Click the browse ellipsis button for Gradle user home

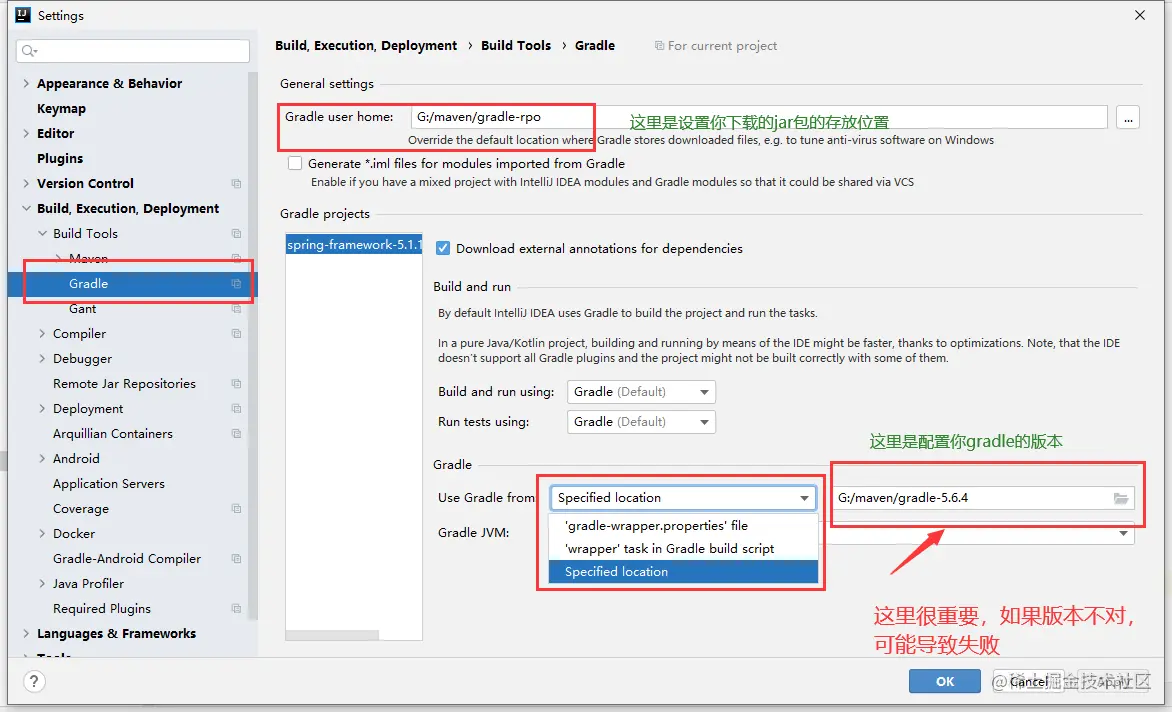pyautogui.click(x=1128, y=117)
